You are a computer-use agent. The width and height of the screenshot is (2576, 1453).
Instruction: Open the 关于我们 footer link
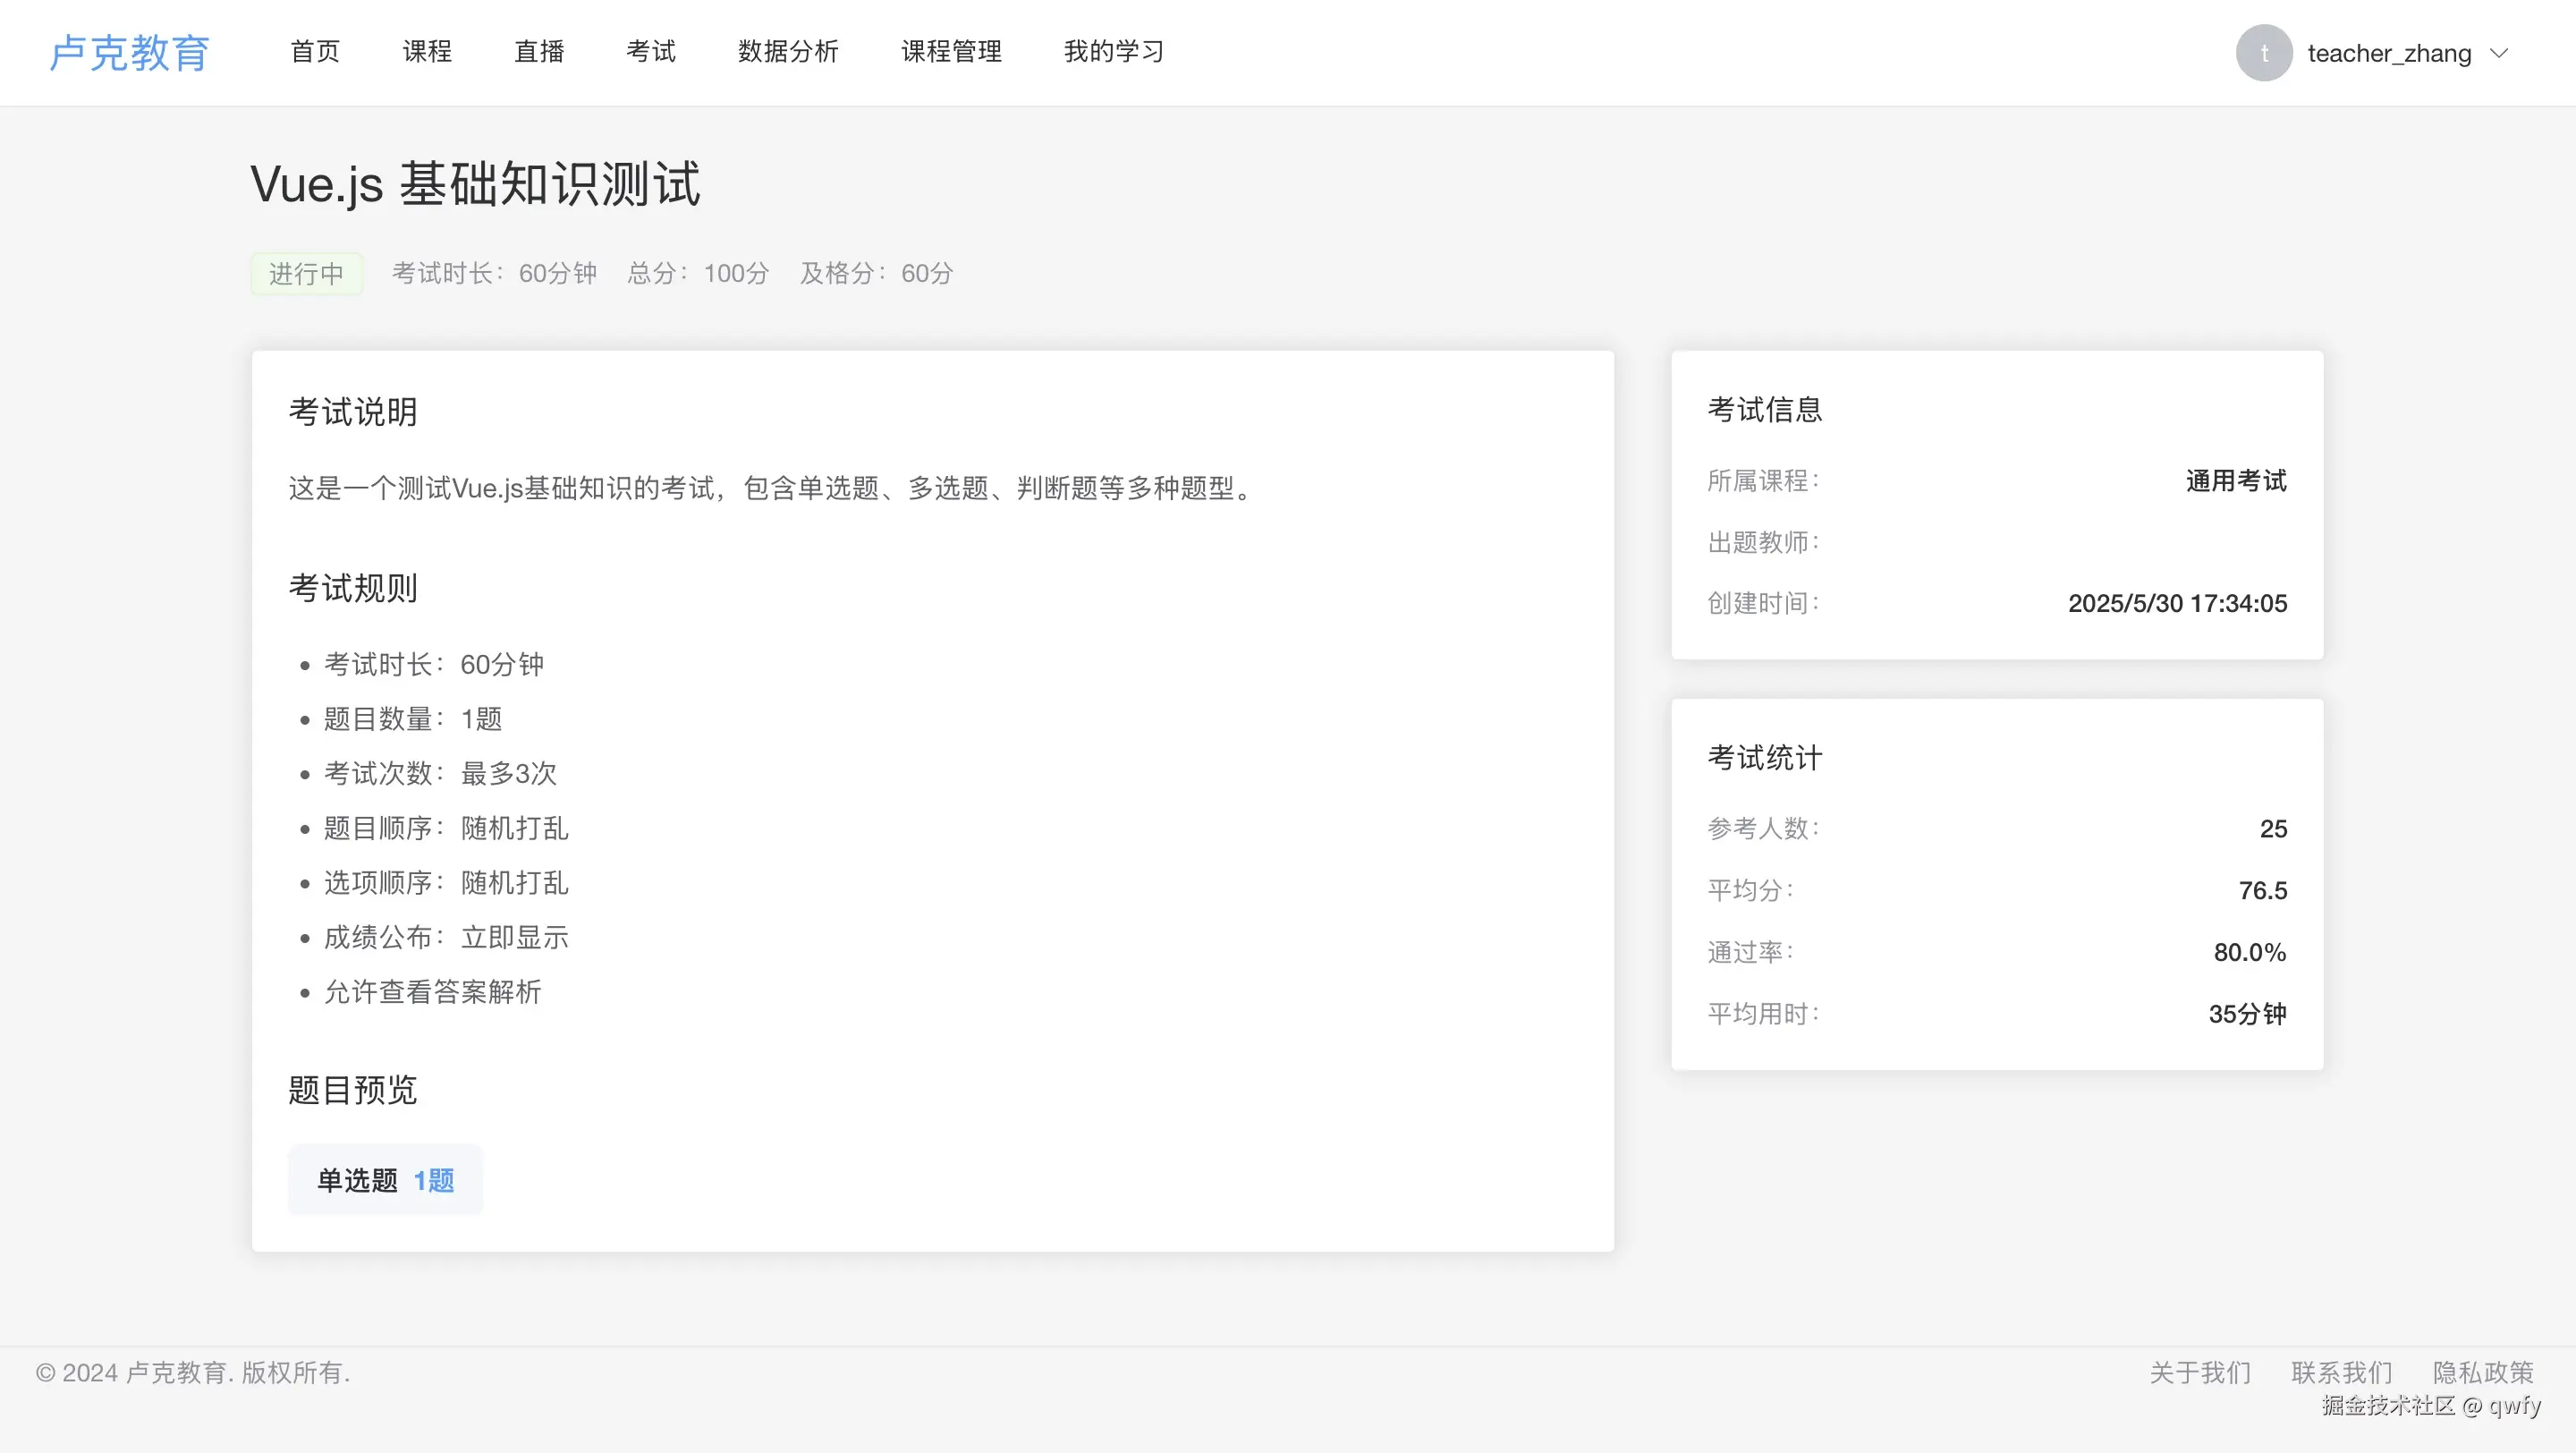pos(2200,1372)
